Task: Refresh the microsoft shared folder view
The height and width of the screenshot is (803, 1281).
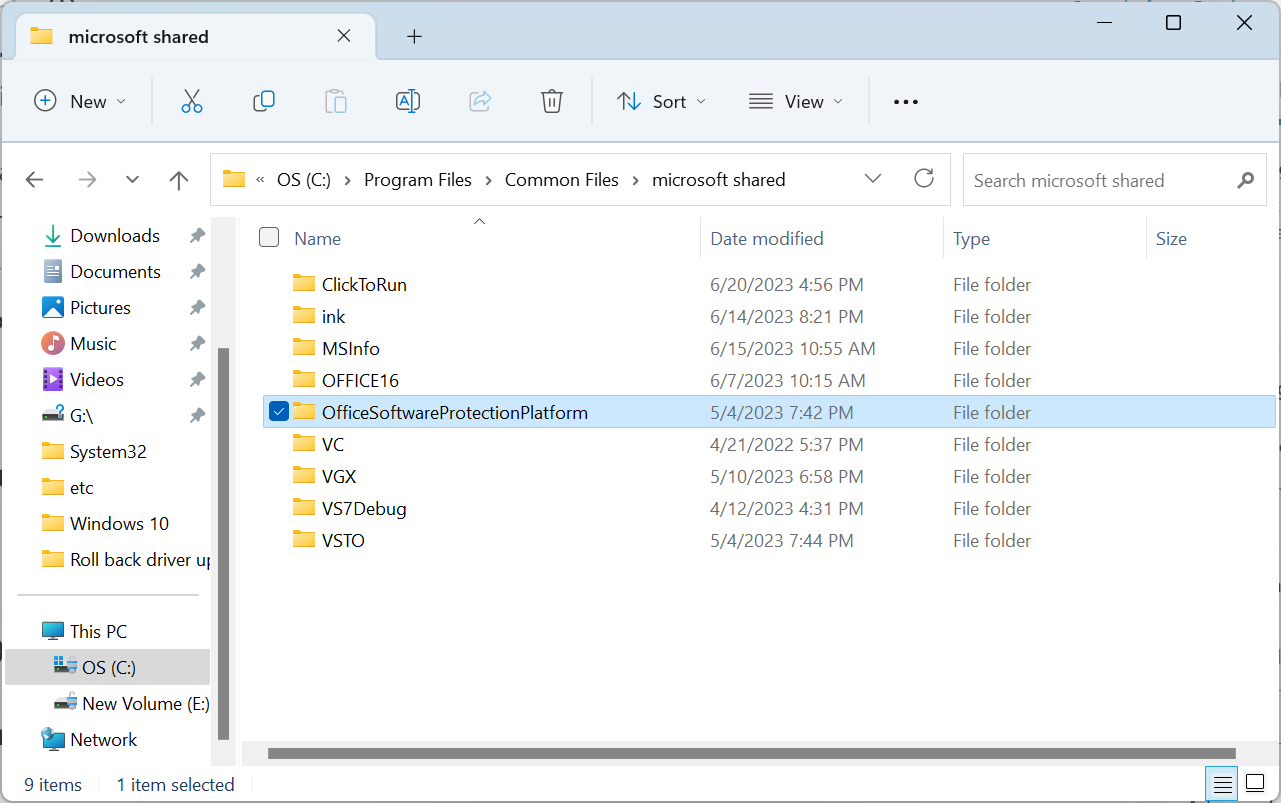Action: coord(924,179)
